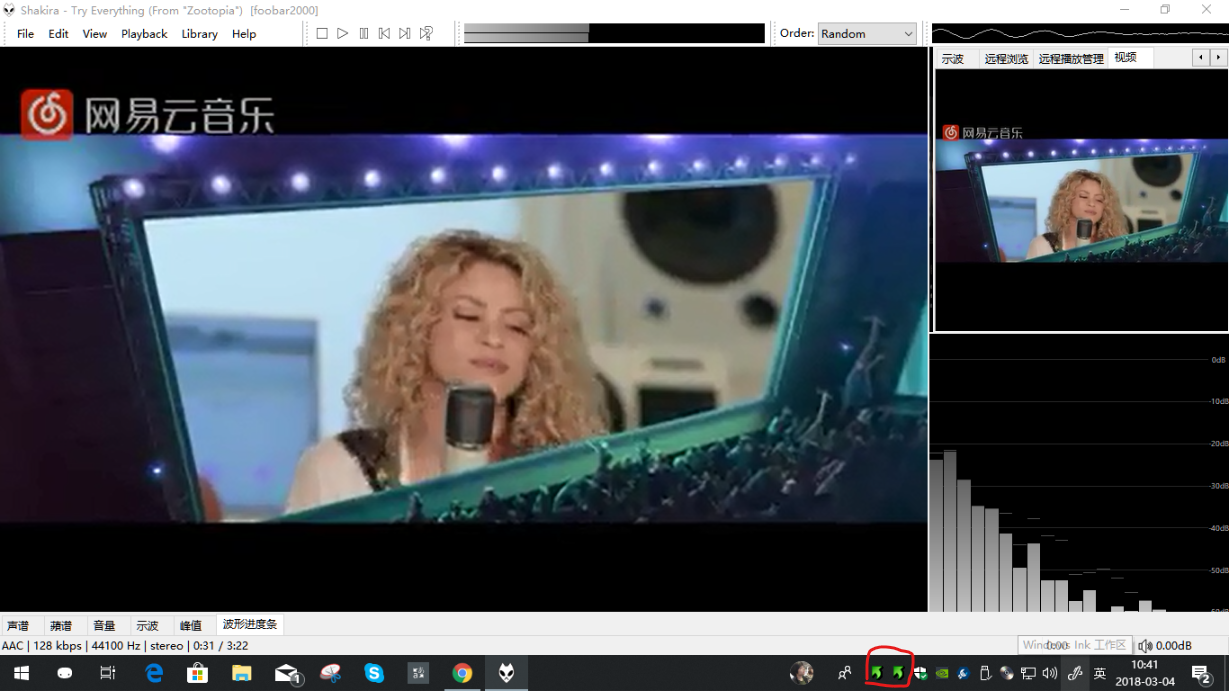Click the seek bar to change position
Screen dimensions: 1229x691
614,33
